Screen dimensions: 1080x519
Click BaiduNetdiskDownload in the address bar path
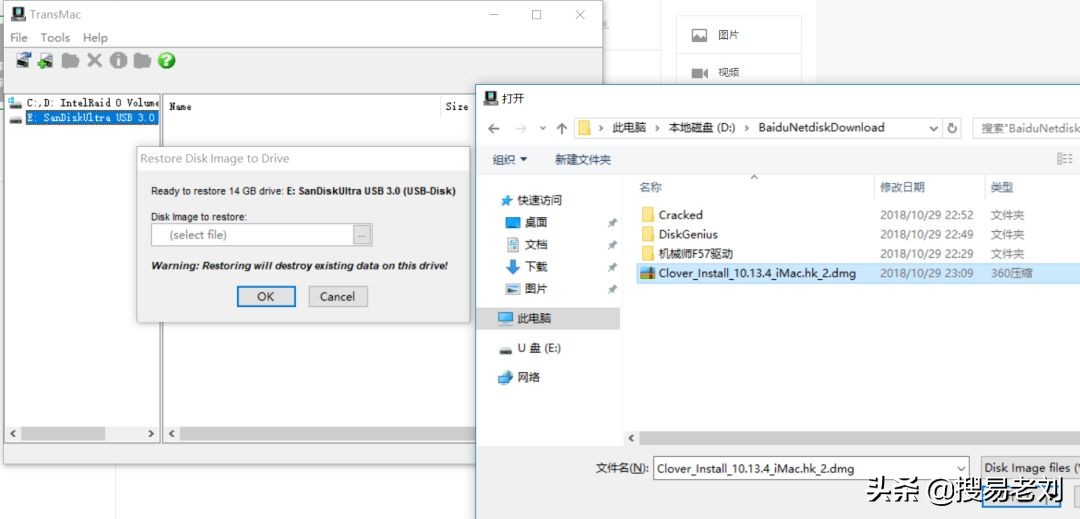tap(821, 128)
